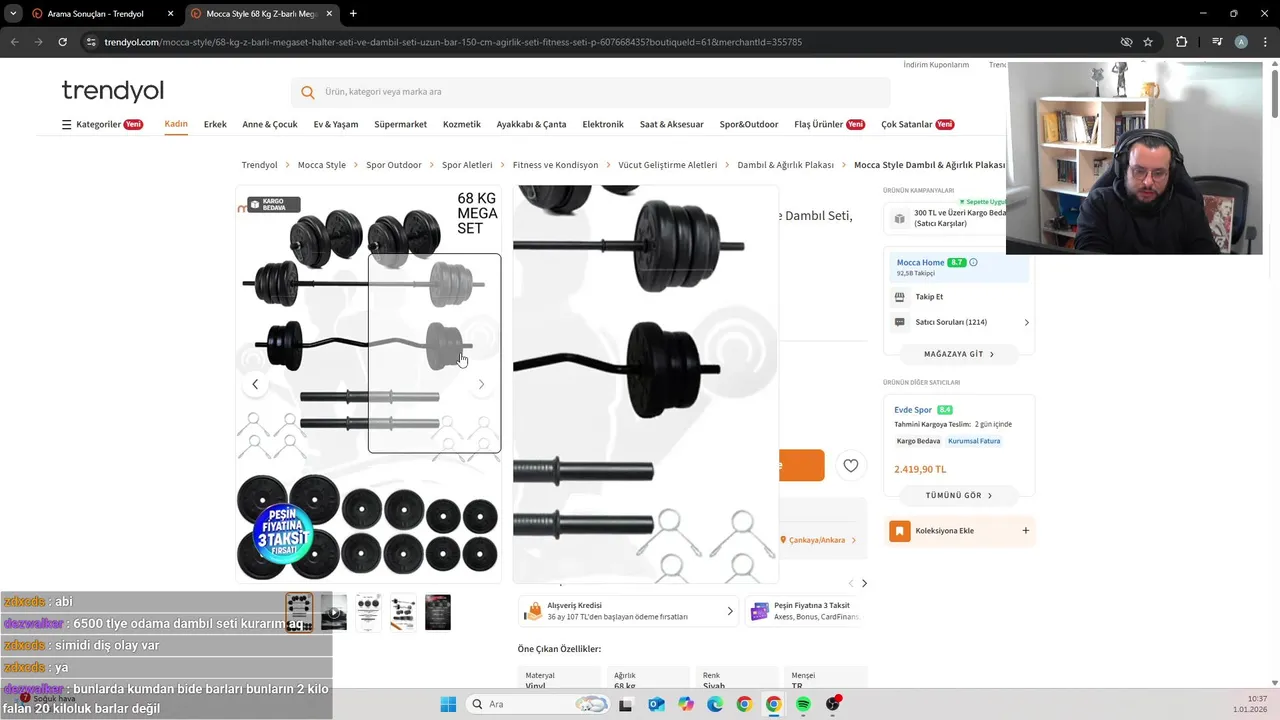The width and height of the screenshot is (1280, 720).
Task: Advance payment cards with right carousel arrow
Action: 864,583
